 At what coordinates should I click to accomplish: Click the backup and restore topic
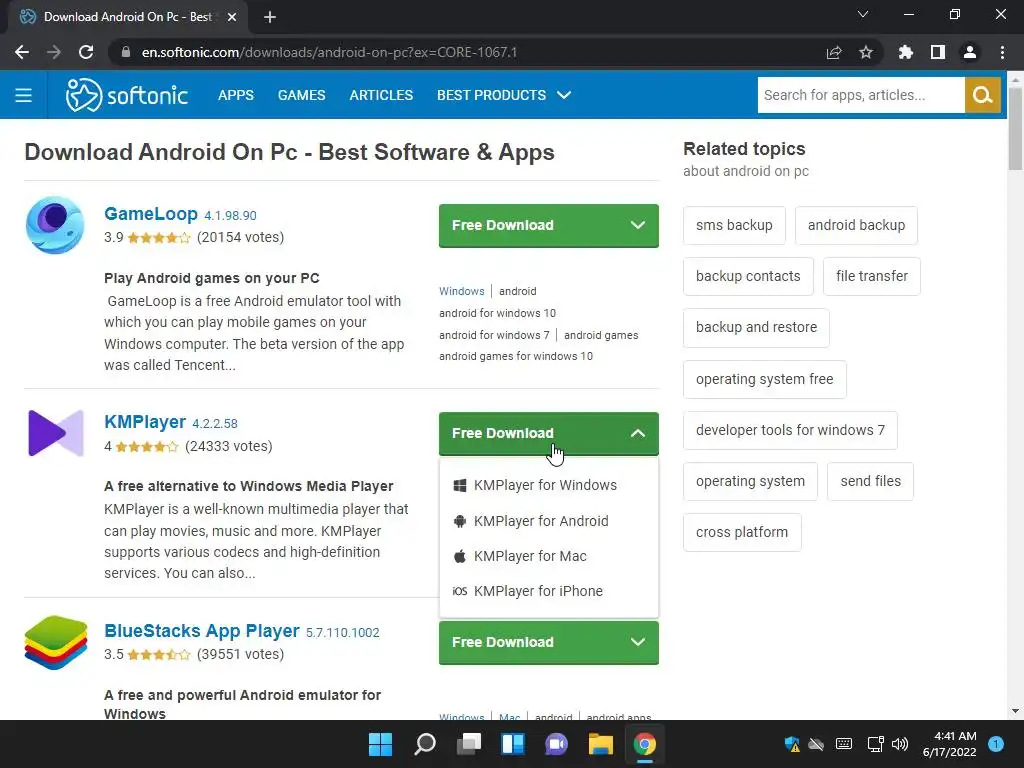point(756,328)
